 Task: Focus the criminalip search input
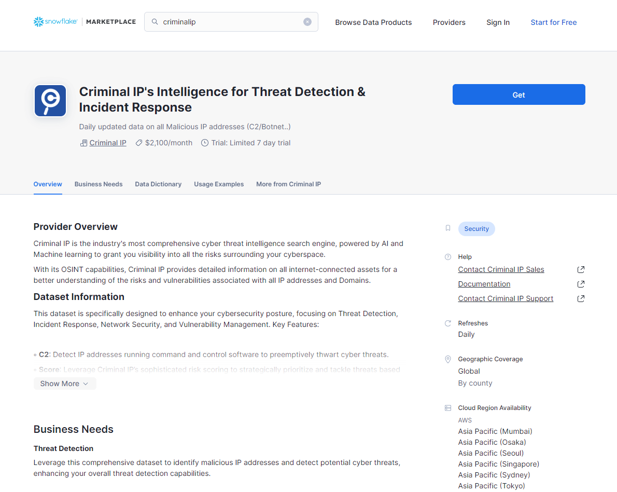point(231,22)
